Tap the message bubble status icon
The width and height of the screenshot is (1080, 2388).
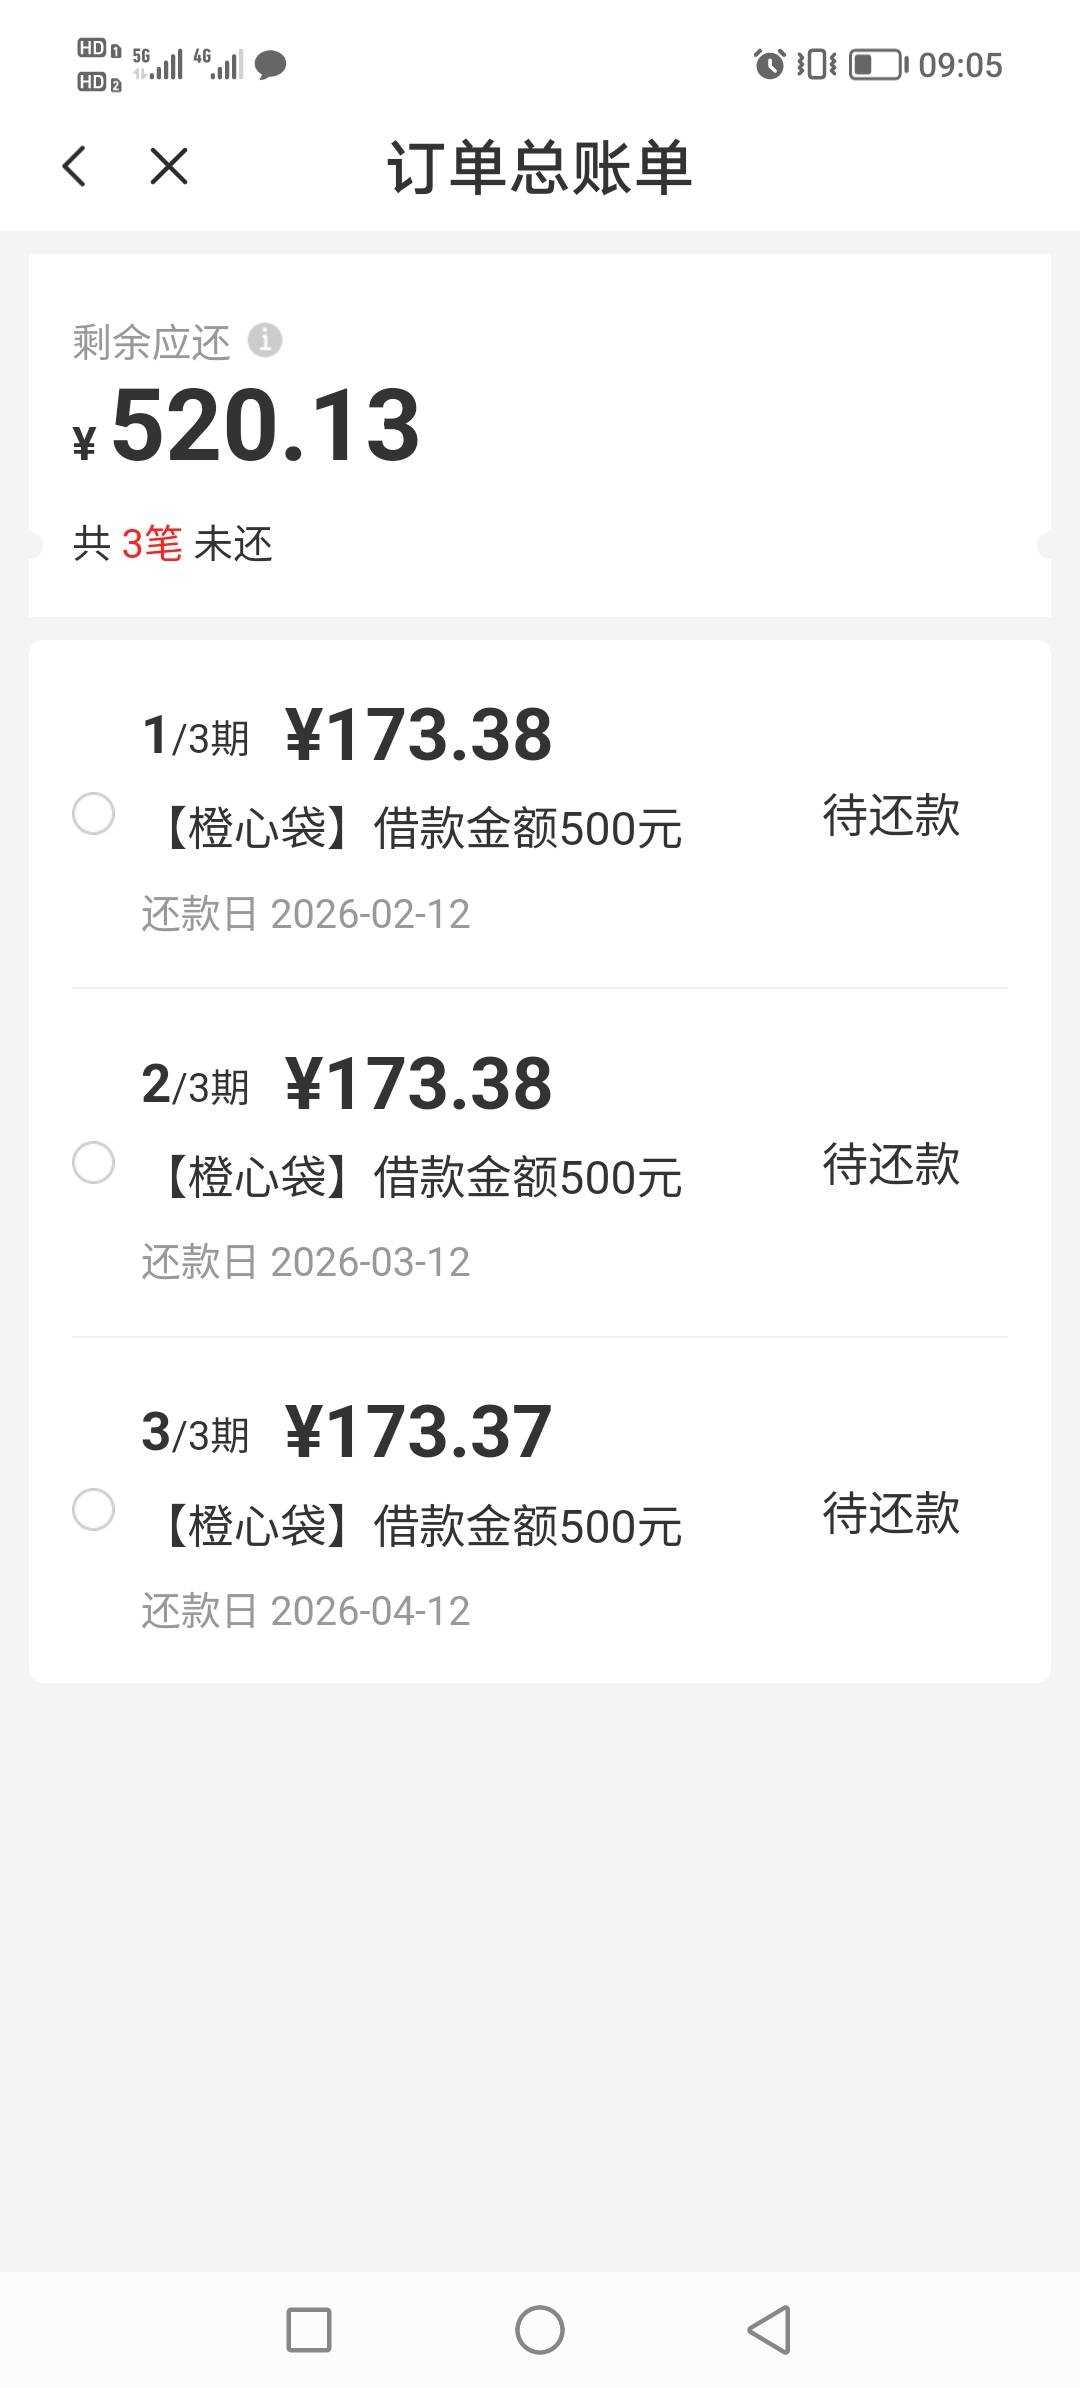coord(270,66)
